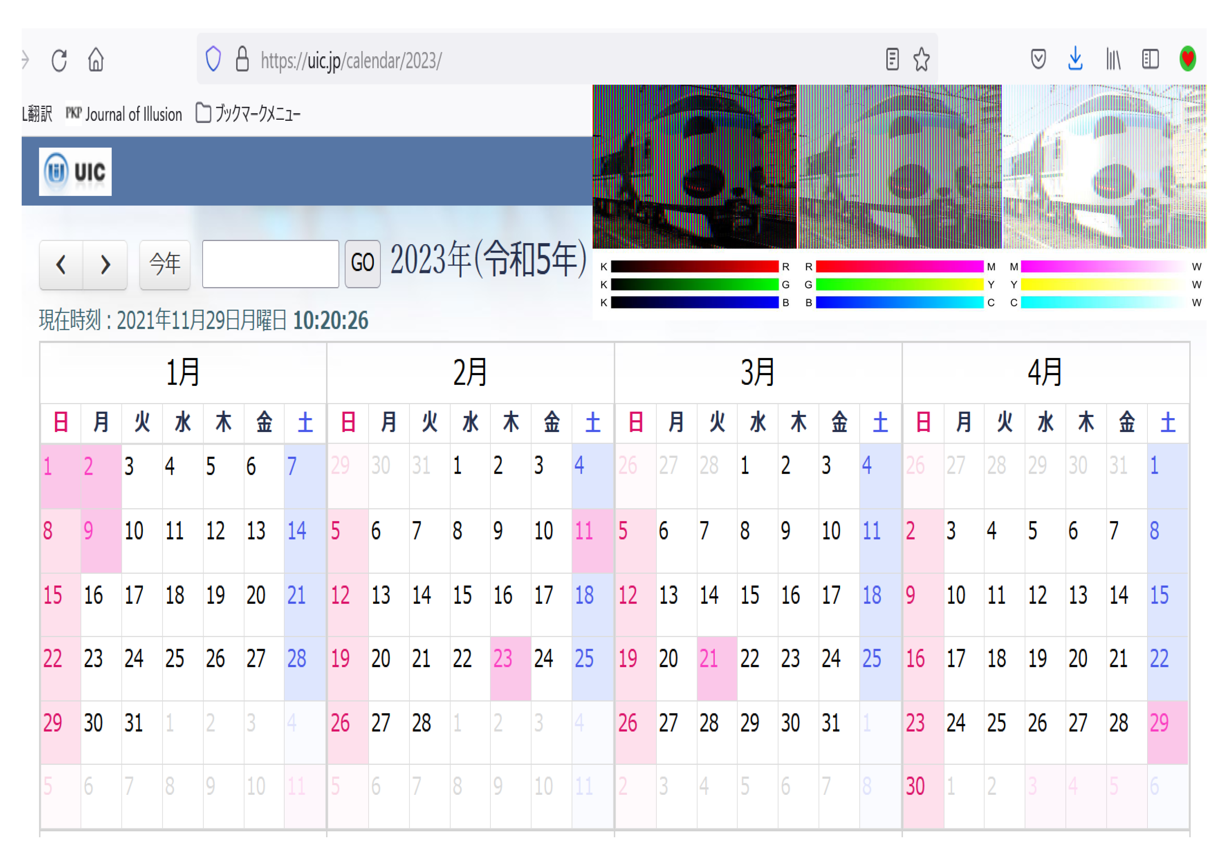Toggle reader view icon in address bar
The width and height of the screenshot is (1228, 868).
[x=892, y=60]
